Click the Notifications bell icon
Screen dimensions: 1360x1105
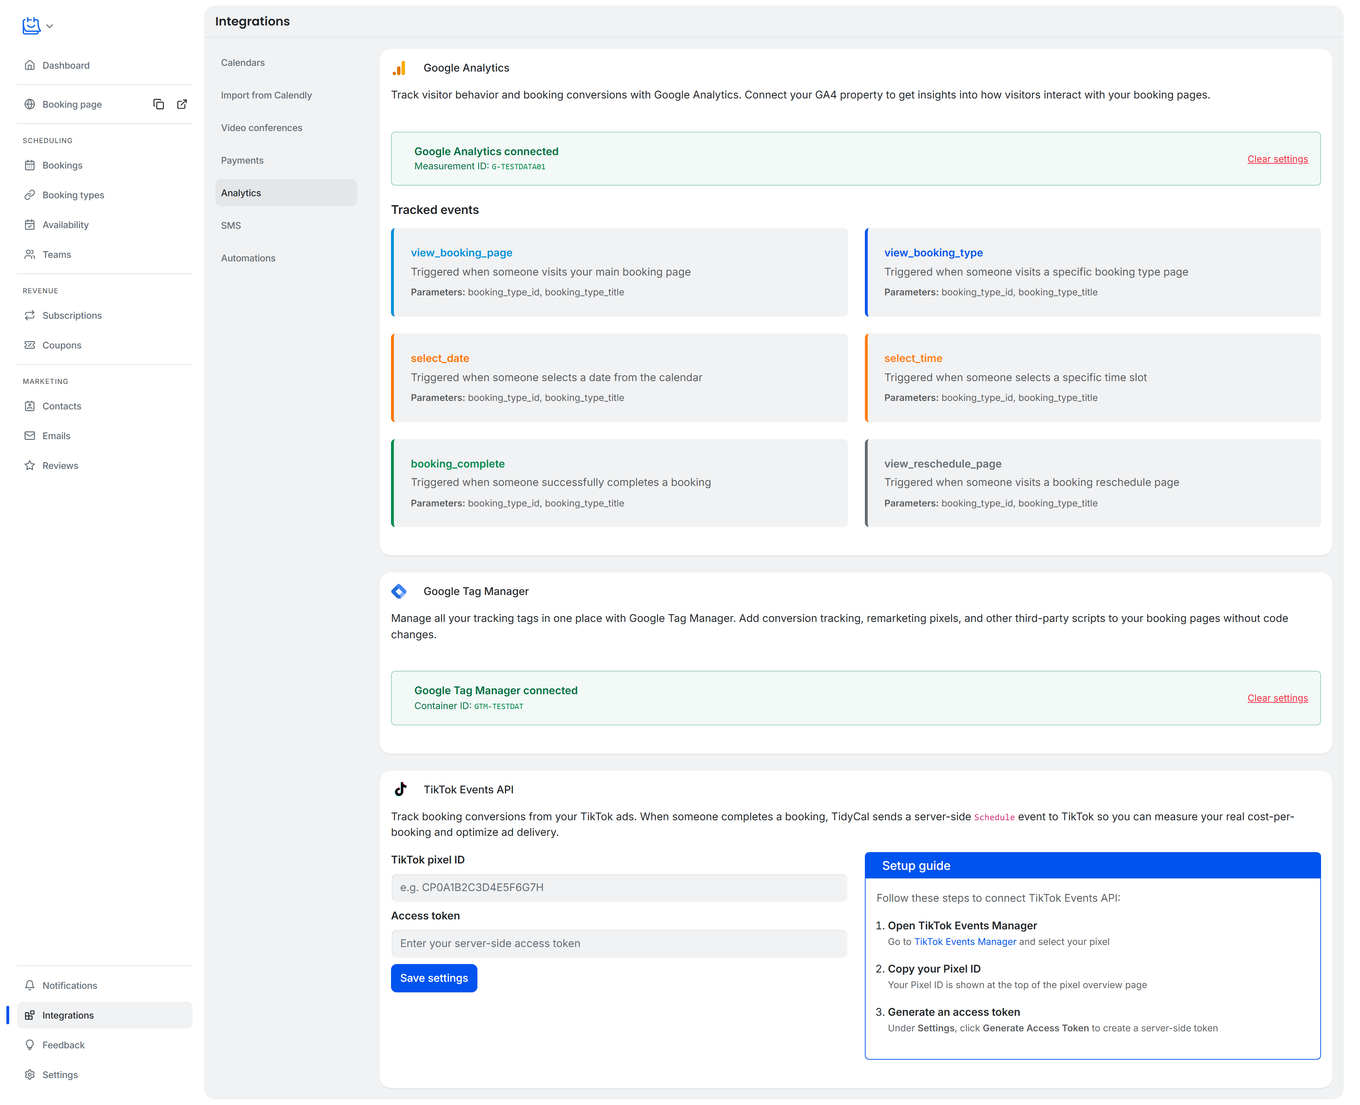[30, 985]
